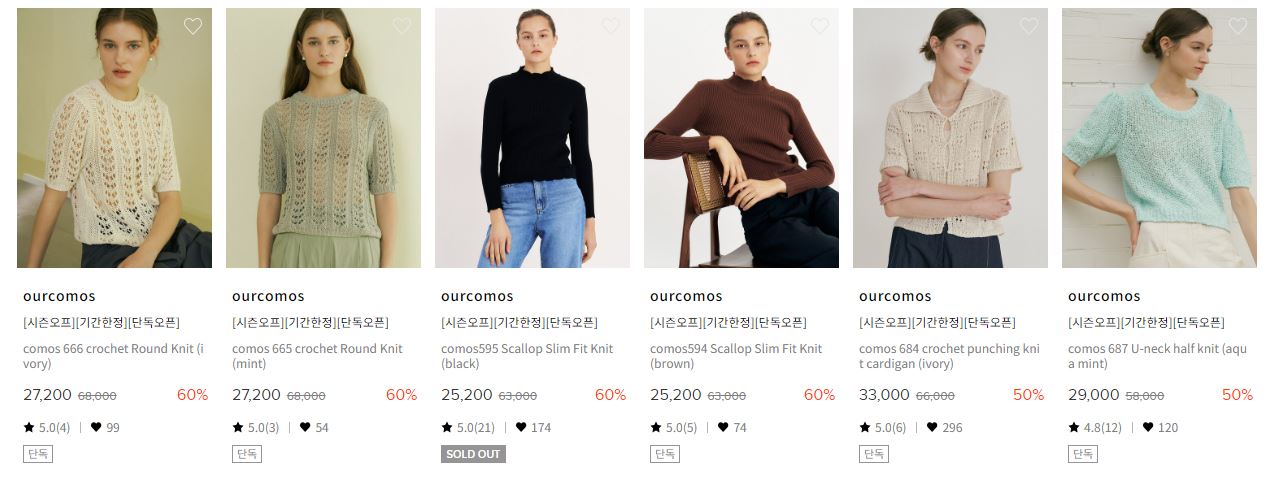Toggle wishlist heart on mint crochet Round Knit

(402, 26)
